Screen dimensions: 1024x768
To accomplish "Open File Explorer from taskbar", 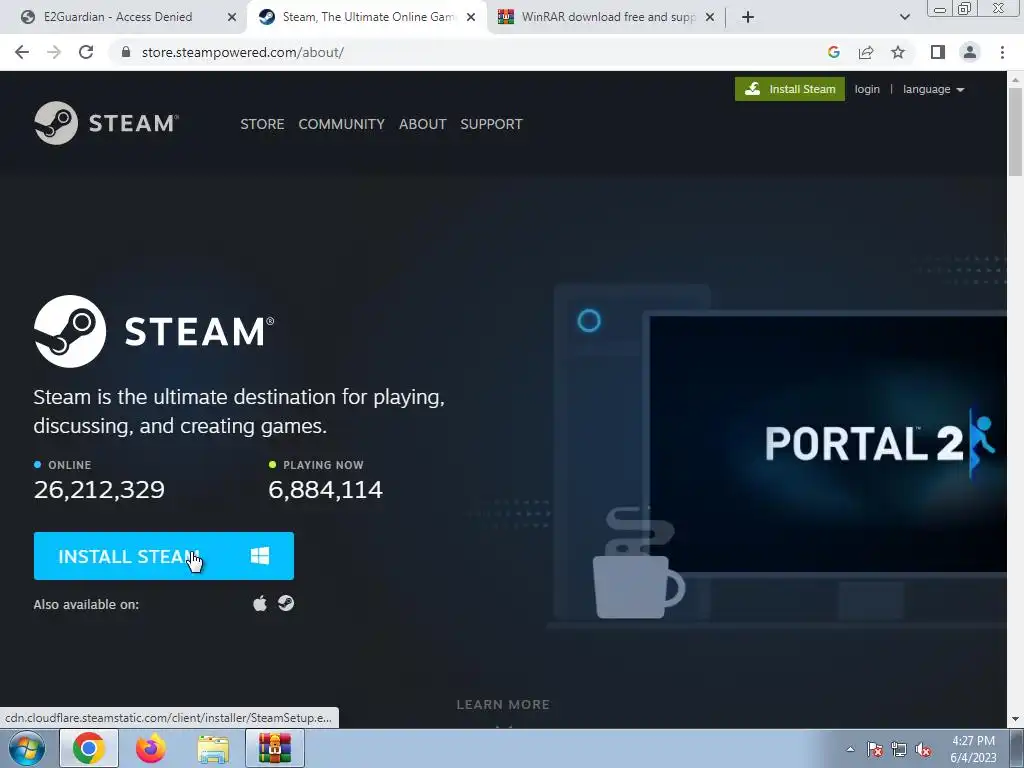I will tap(213, 749).
